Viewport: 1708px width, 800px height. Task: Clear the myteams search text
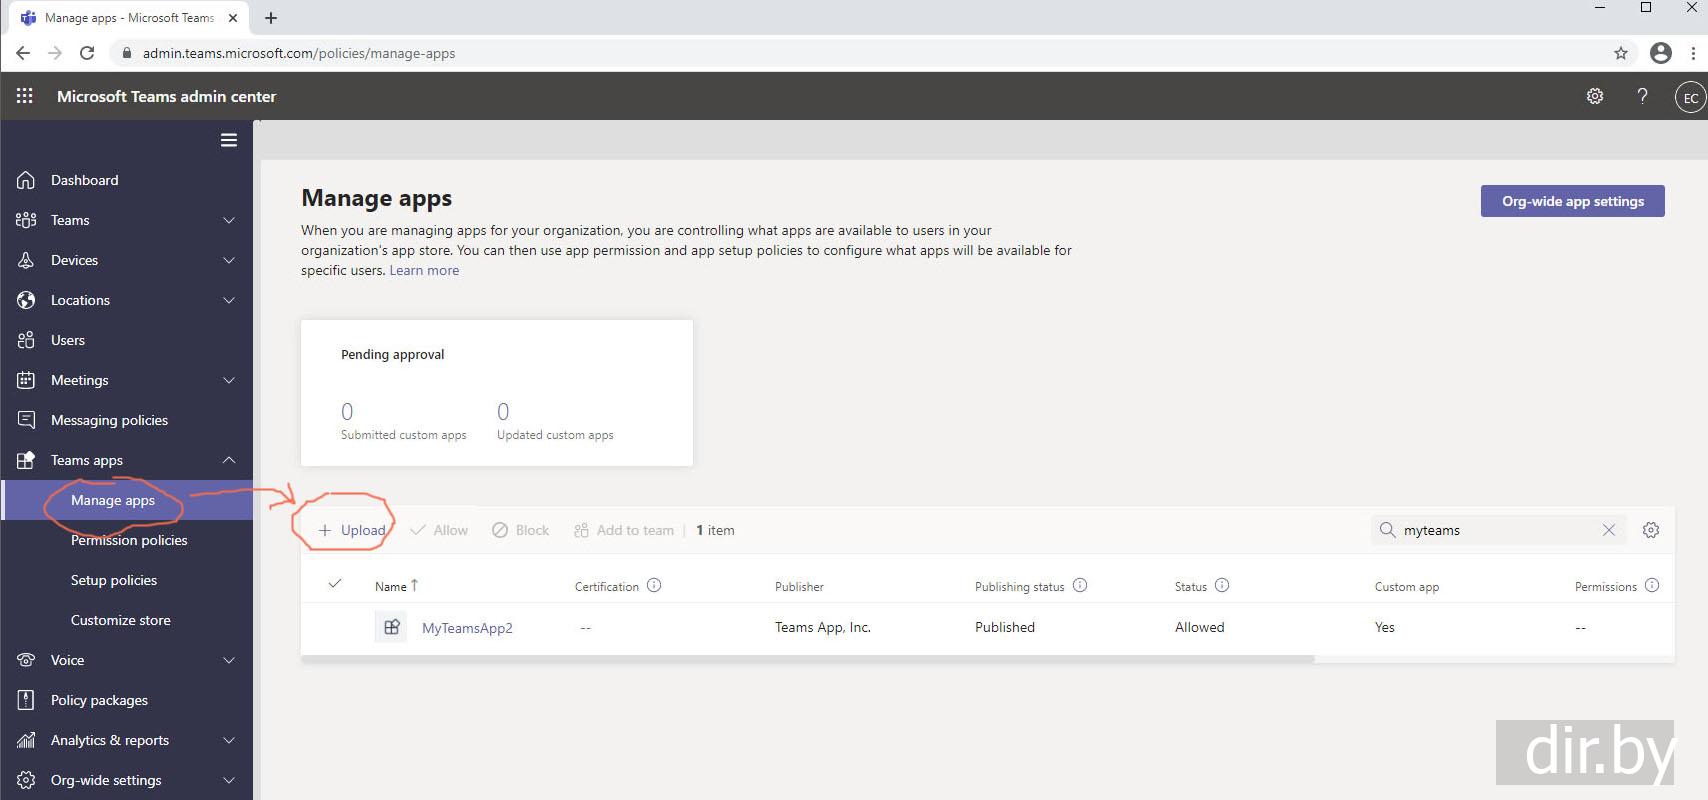click(x=1608, y=530)
